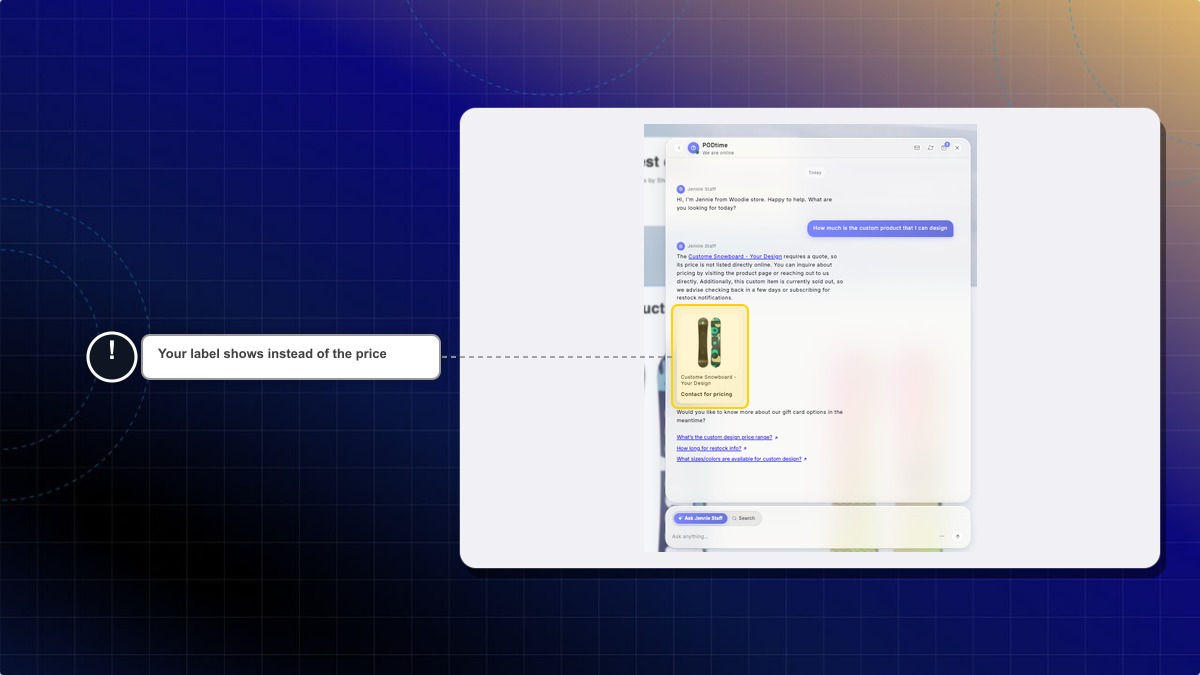Click the PODtime title text
The image size is (1200, 675).
click(715, 145)
